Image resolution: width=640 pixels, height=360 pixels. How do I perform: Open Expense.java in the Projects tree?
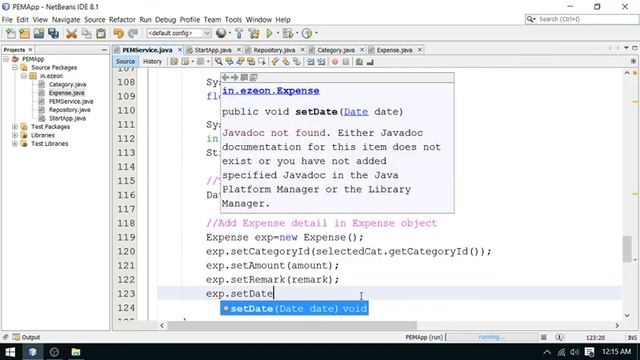(67, 93)
